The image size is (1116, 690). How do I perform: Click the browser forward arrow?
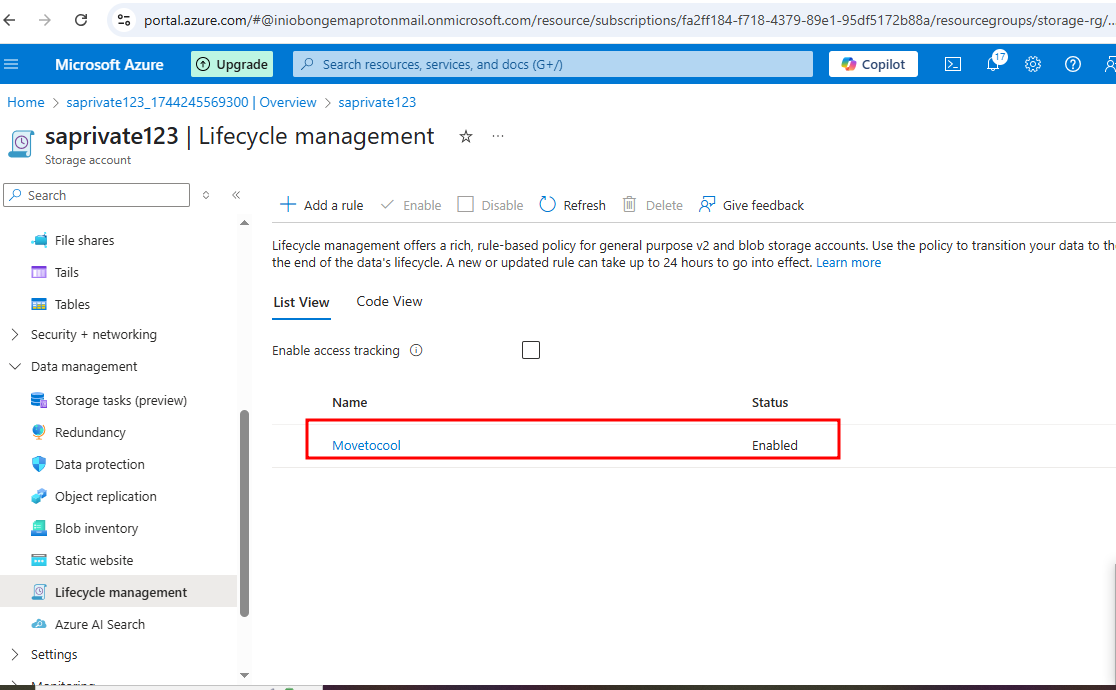(x=45, y=20)
